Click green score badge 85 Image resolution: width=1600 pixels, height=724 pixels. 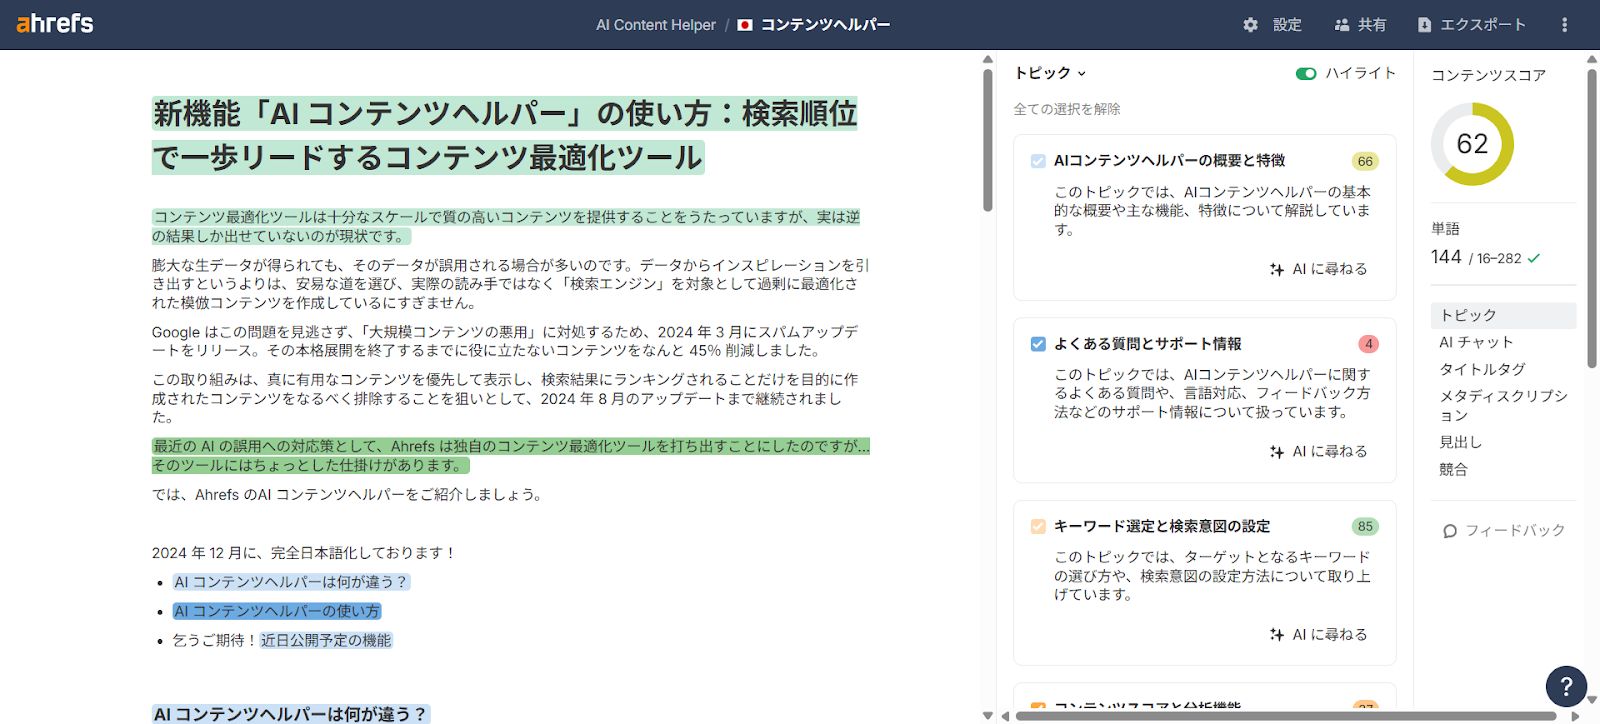click(x=1365, y=527)
